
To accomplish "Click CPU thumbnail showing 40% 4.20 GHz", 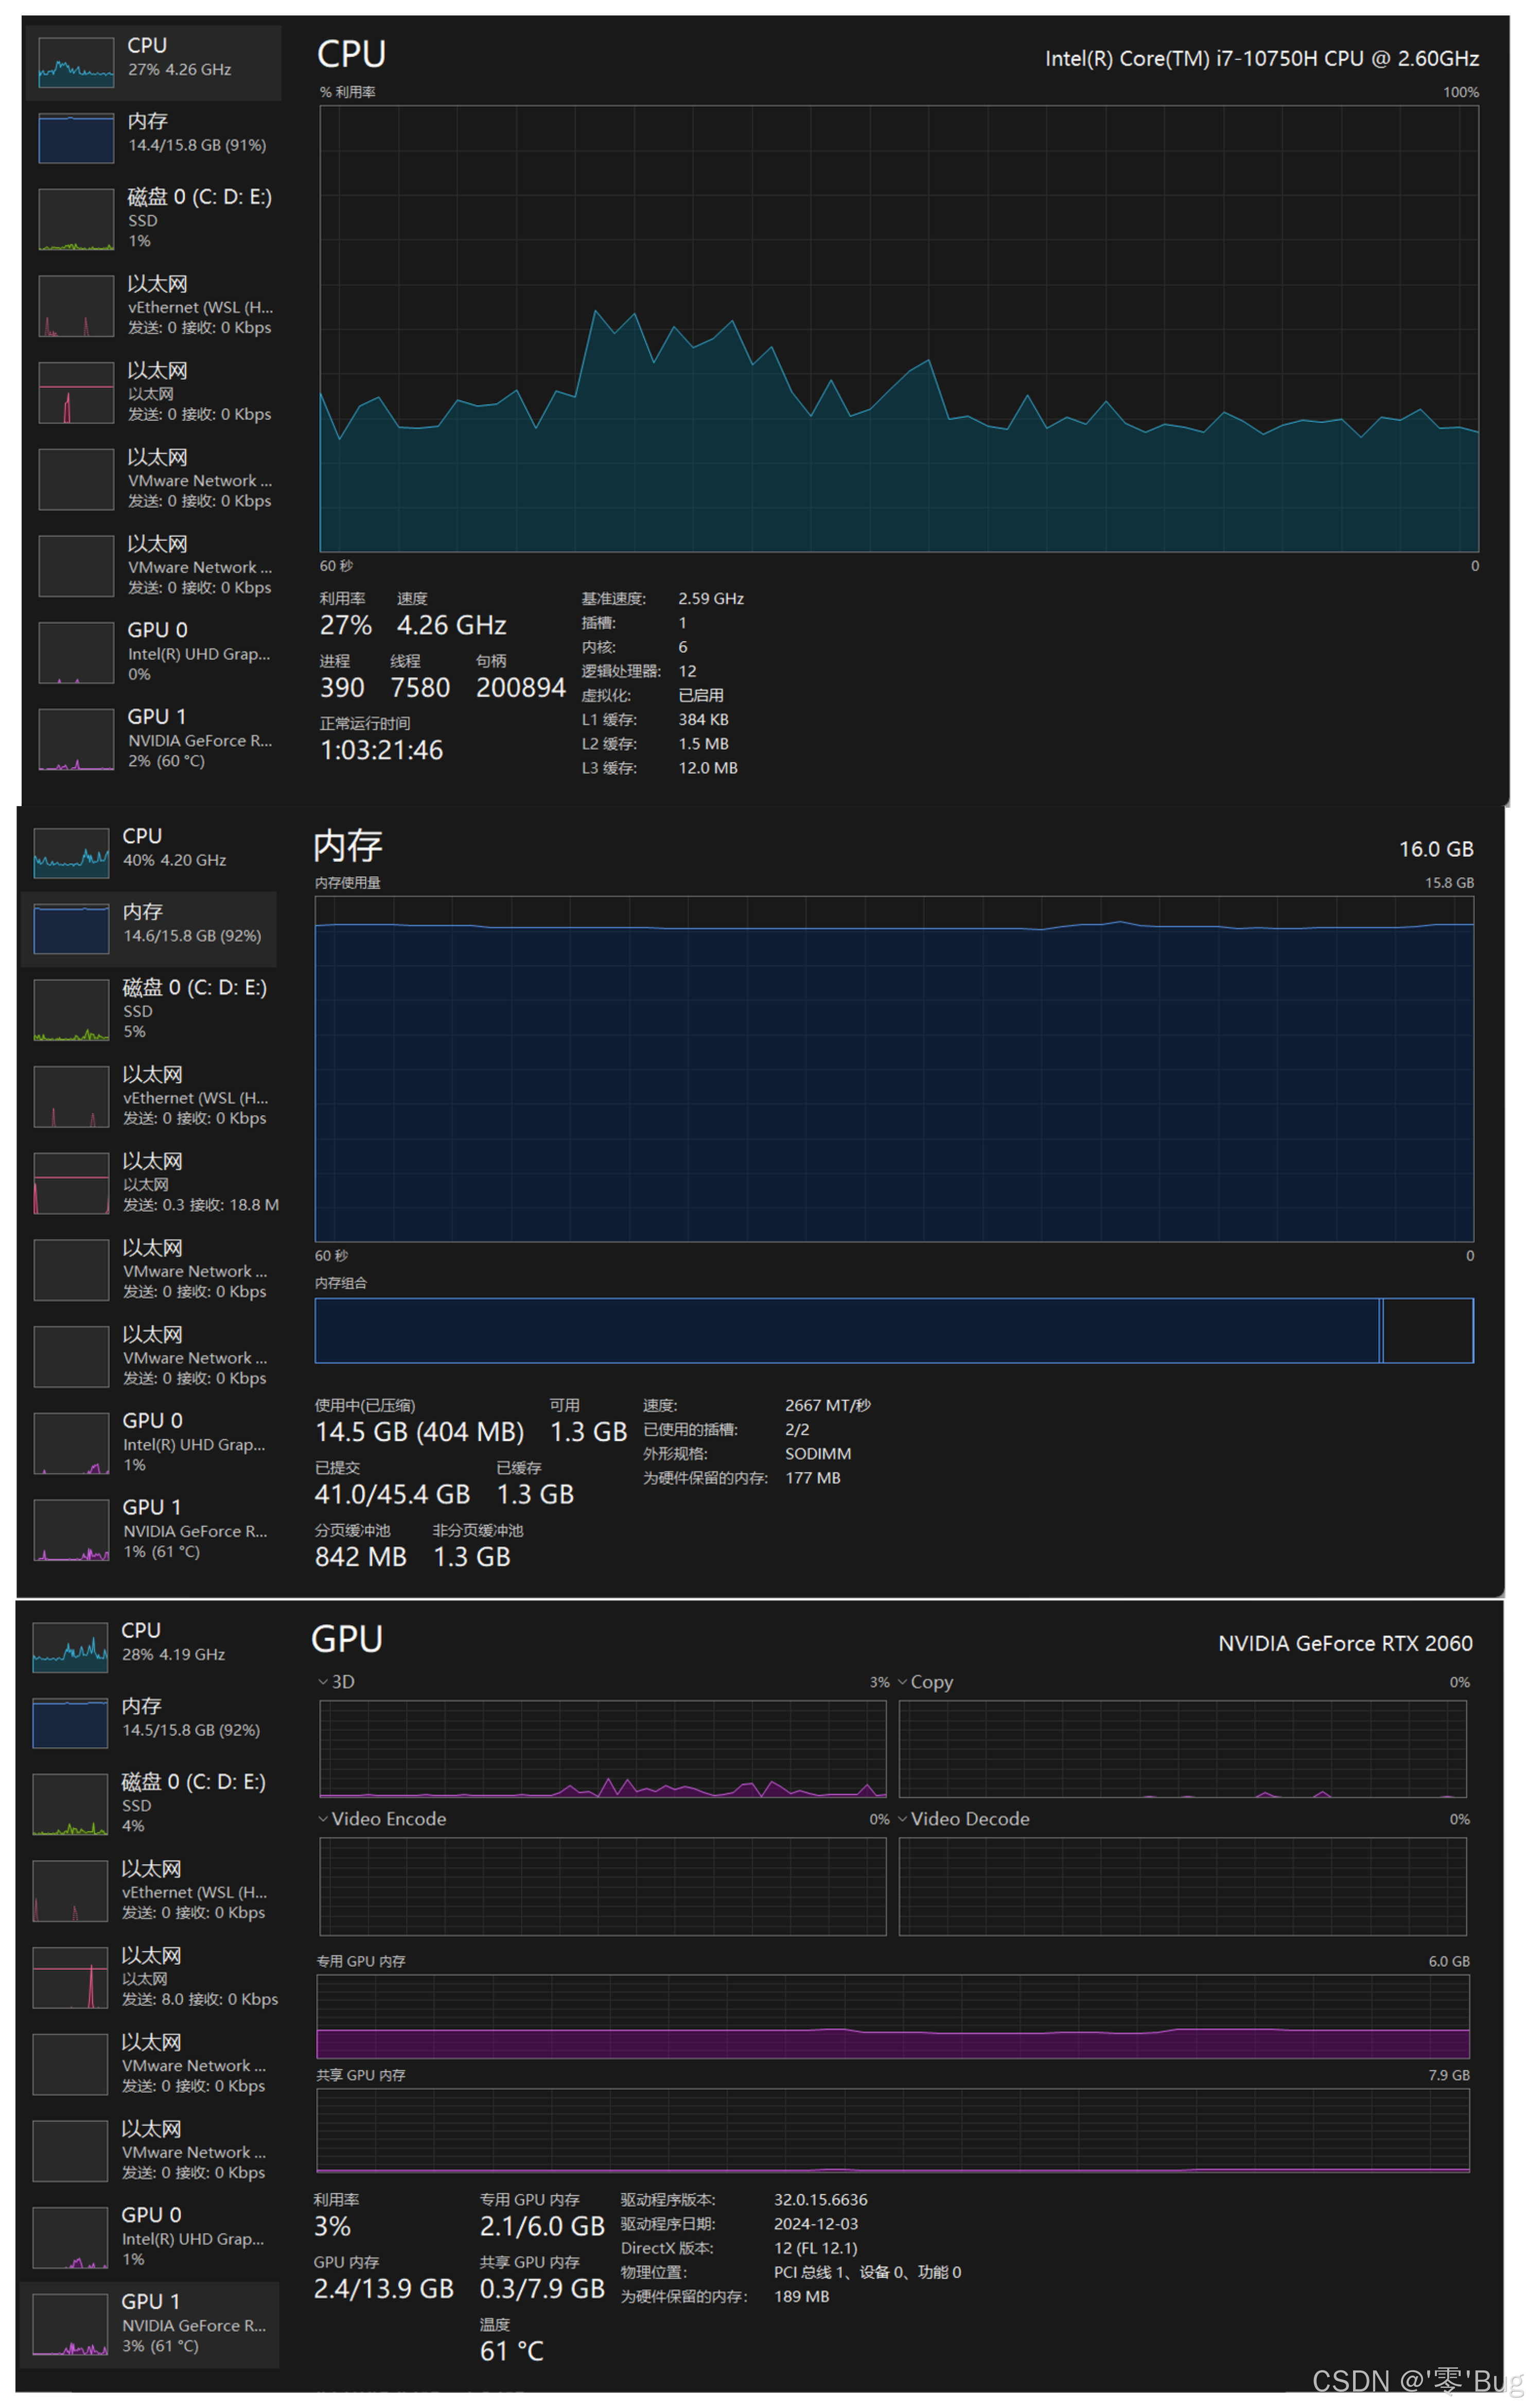I will point(71,853).
